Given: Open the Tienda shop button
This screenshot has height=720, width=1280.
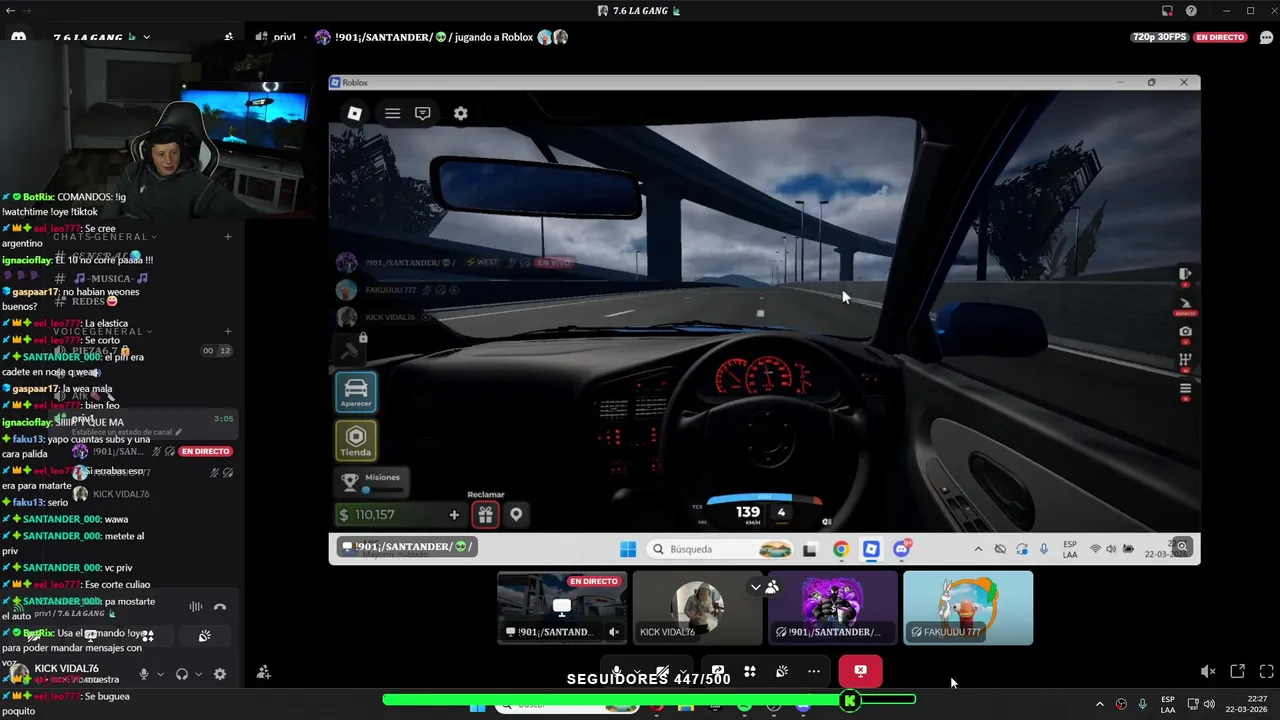Looking at the screenshot, I should (356, 441).
